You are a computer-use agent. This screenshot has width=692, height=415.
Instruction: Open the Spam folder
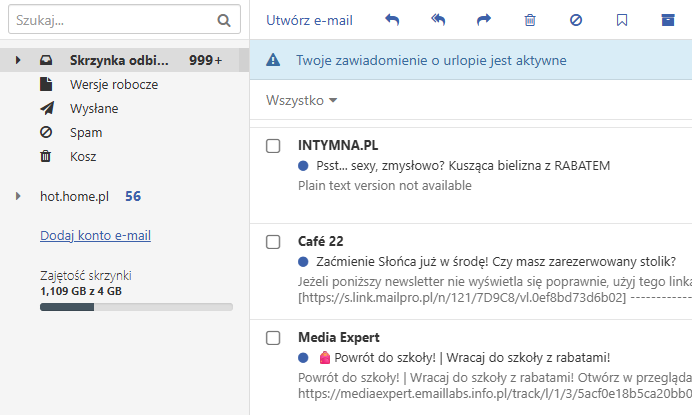tap(86, 132)
